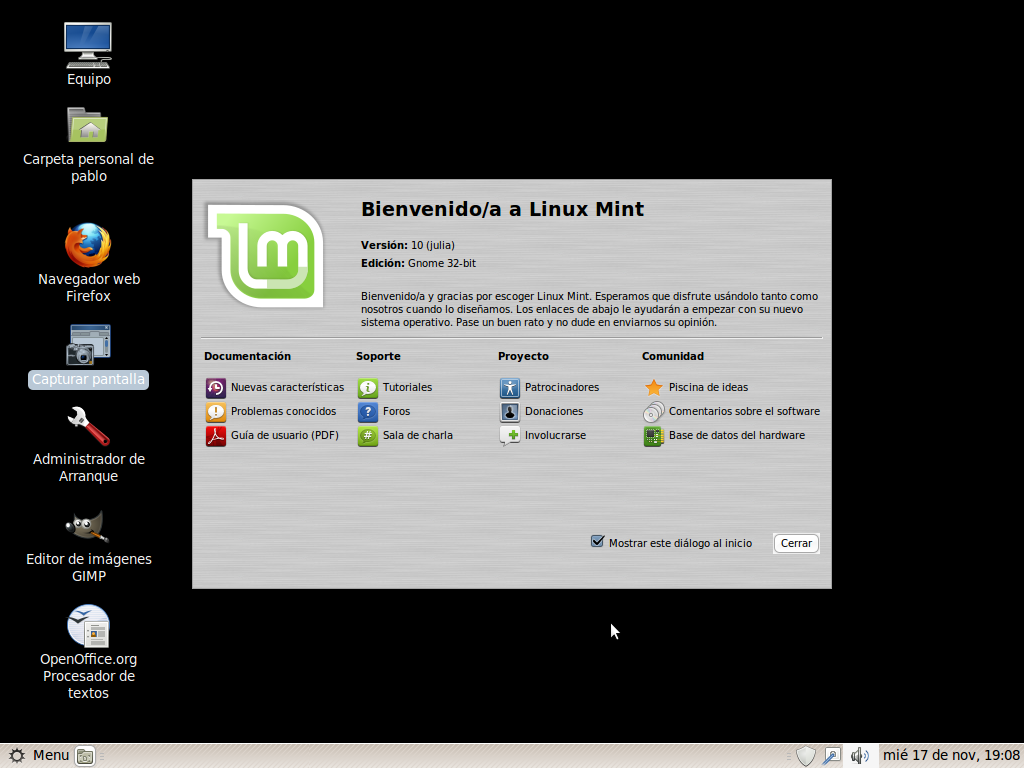Viewport: 1024px width, 768px height.
Task: Open the volume speaker tray icon
Action: click(859, 756)
